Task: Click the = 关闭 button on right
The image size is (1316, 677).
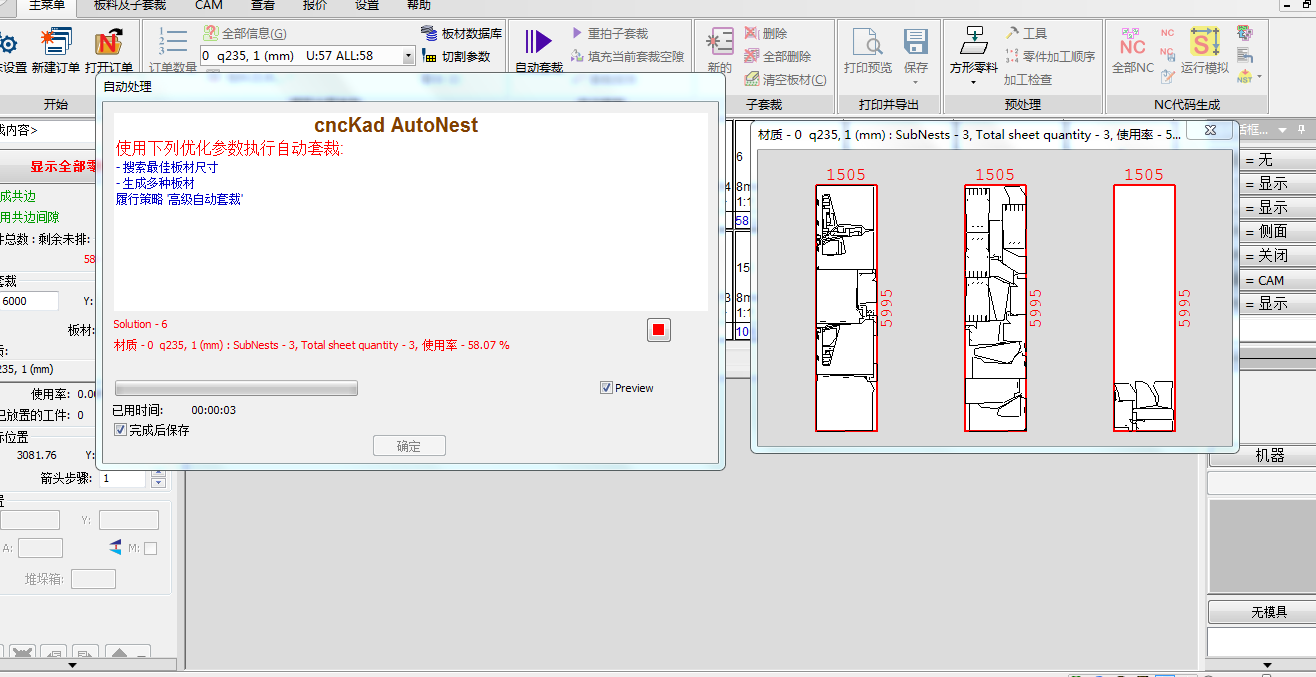Action: (x=1277, y=256)
